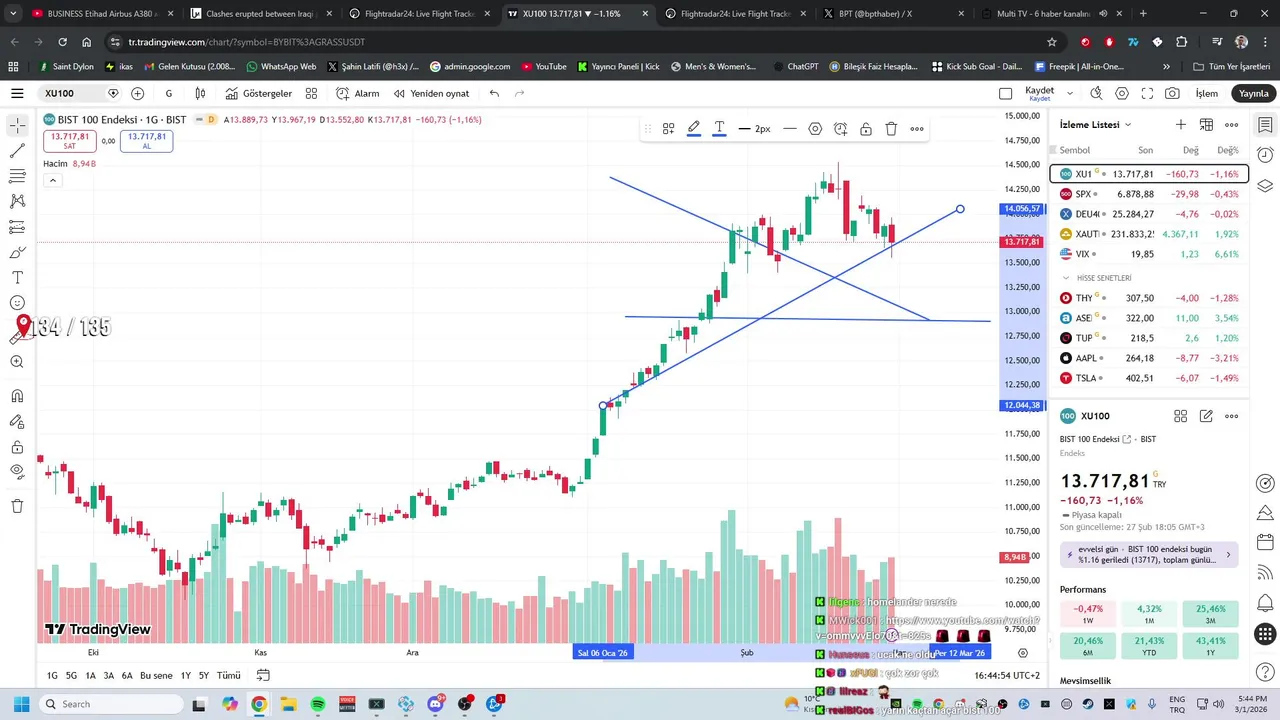1280x720 pixels.
Task: Select the 1G time range
Action: pyautogui.click(x=52, y=676)
